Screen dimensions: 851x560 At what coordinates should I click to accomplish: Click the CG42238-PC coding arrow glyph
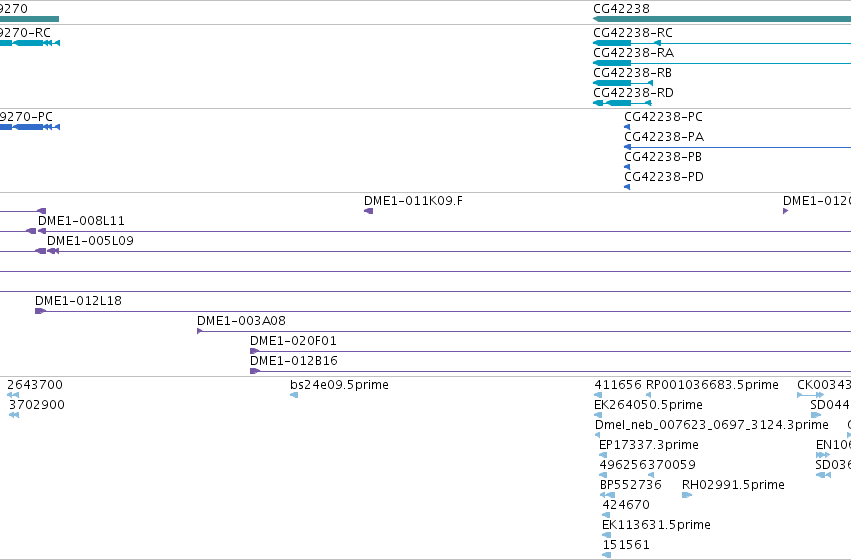(627, 127)
